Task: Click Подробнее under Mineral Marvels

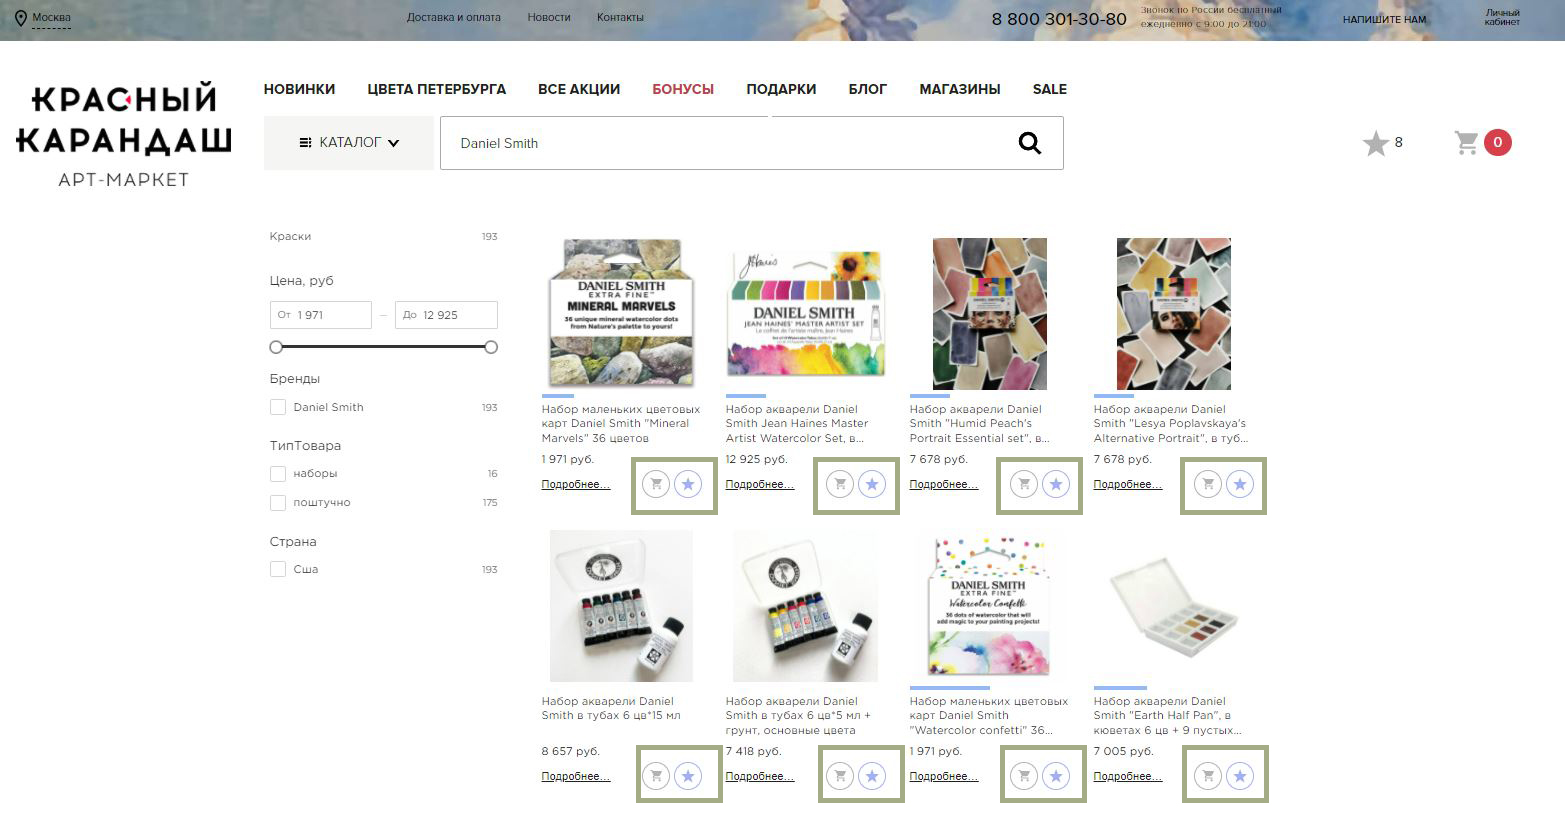Action: tap(575, 485)
